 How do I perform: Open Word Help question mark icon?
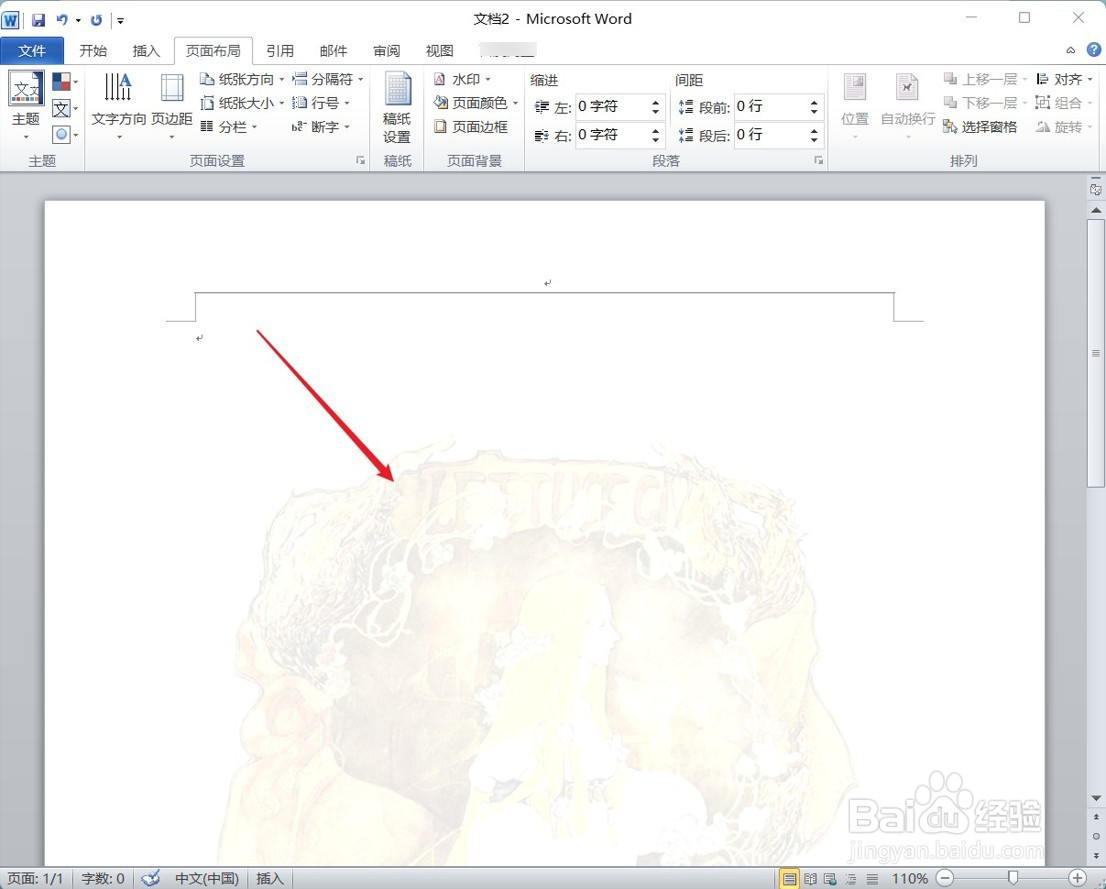[1093, 50]
